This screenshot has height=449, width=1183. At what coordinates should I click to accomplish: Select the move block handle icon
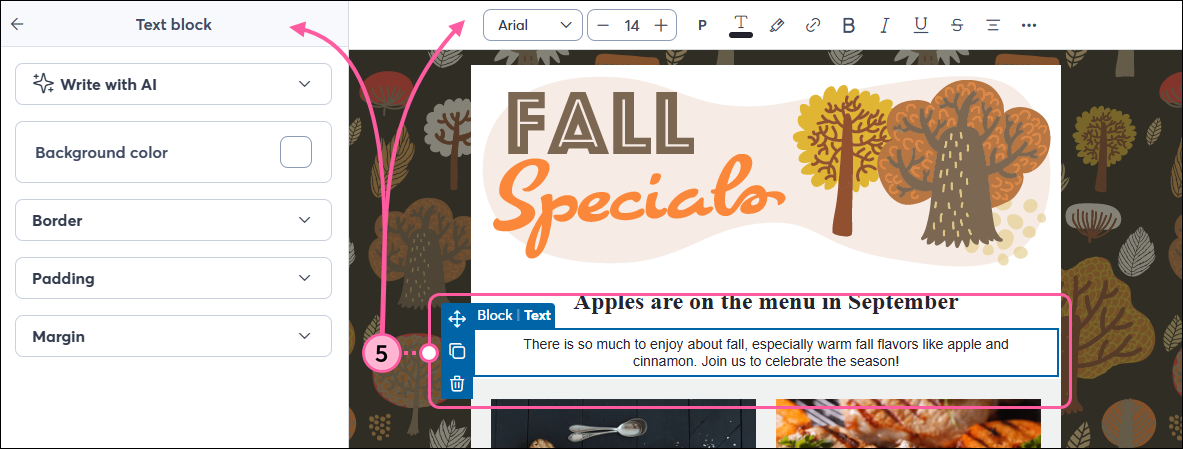[x=456, y=319]
